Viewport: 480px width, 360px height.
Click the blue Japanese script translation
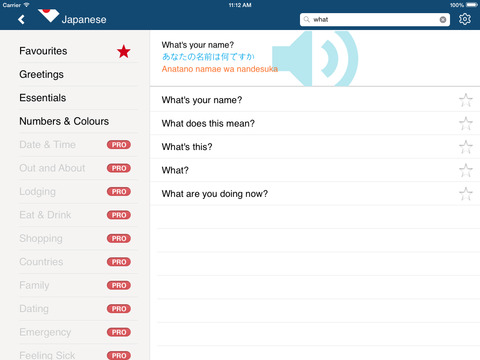pyautogui.click(x=208, y=57)
